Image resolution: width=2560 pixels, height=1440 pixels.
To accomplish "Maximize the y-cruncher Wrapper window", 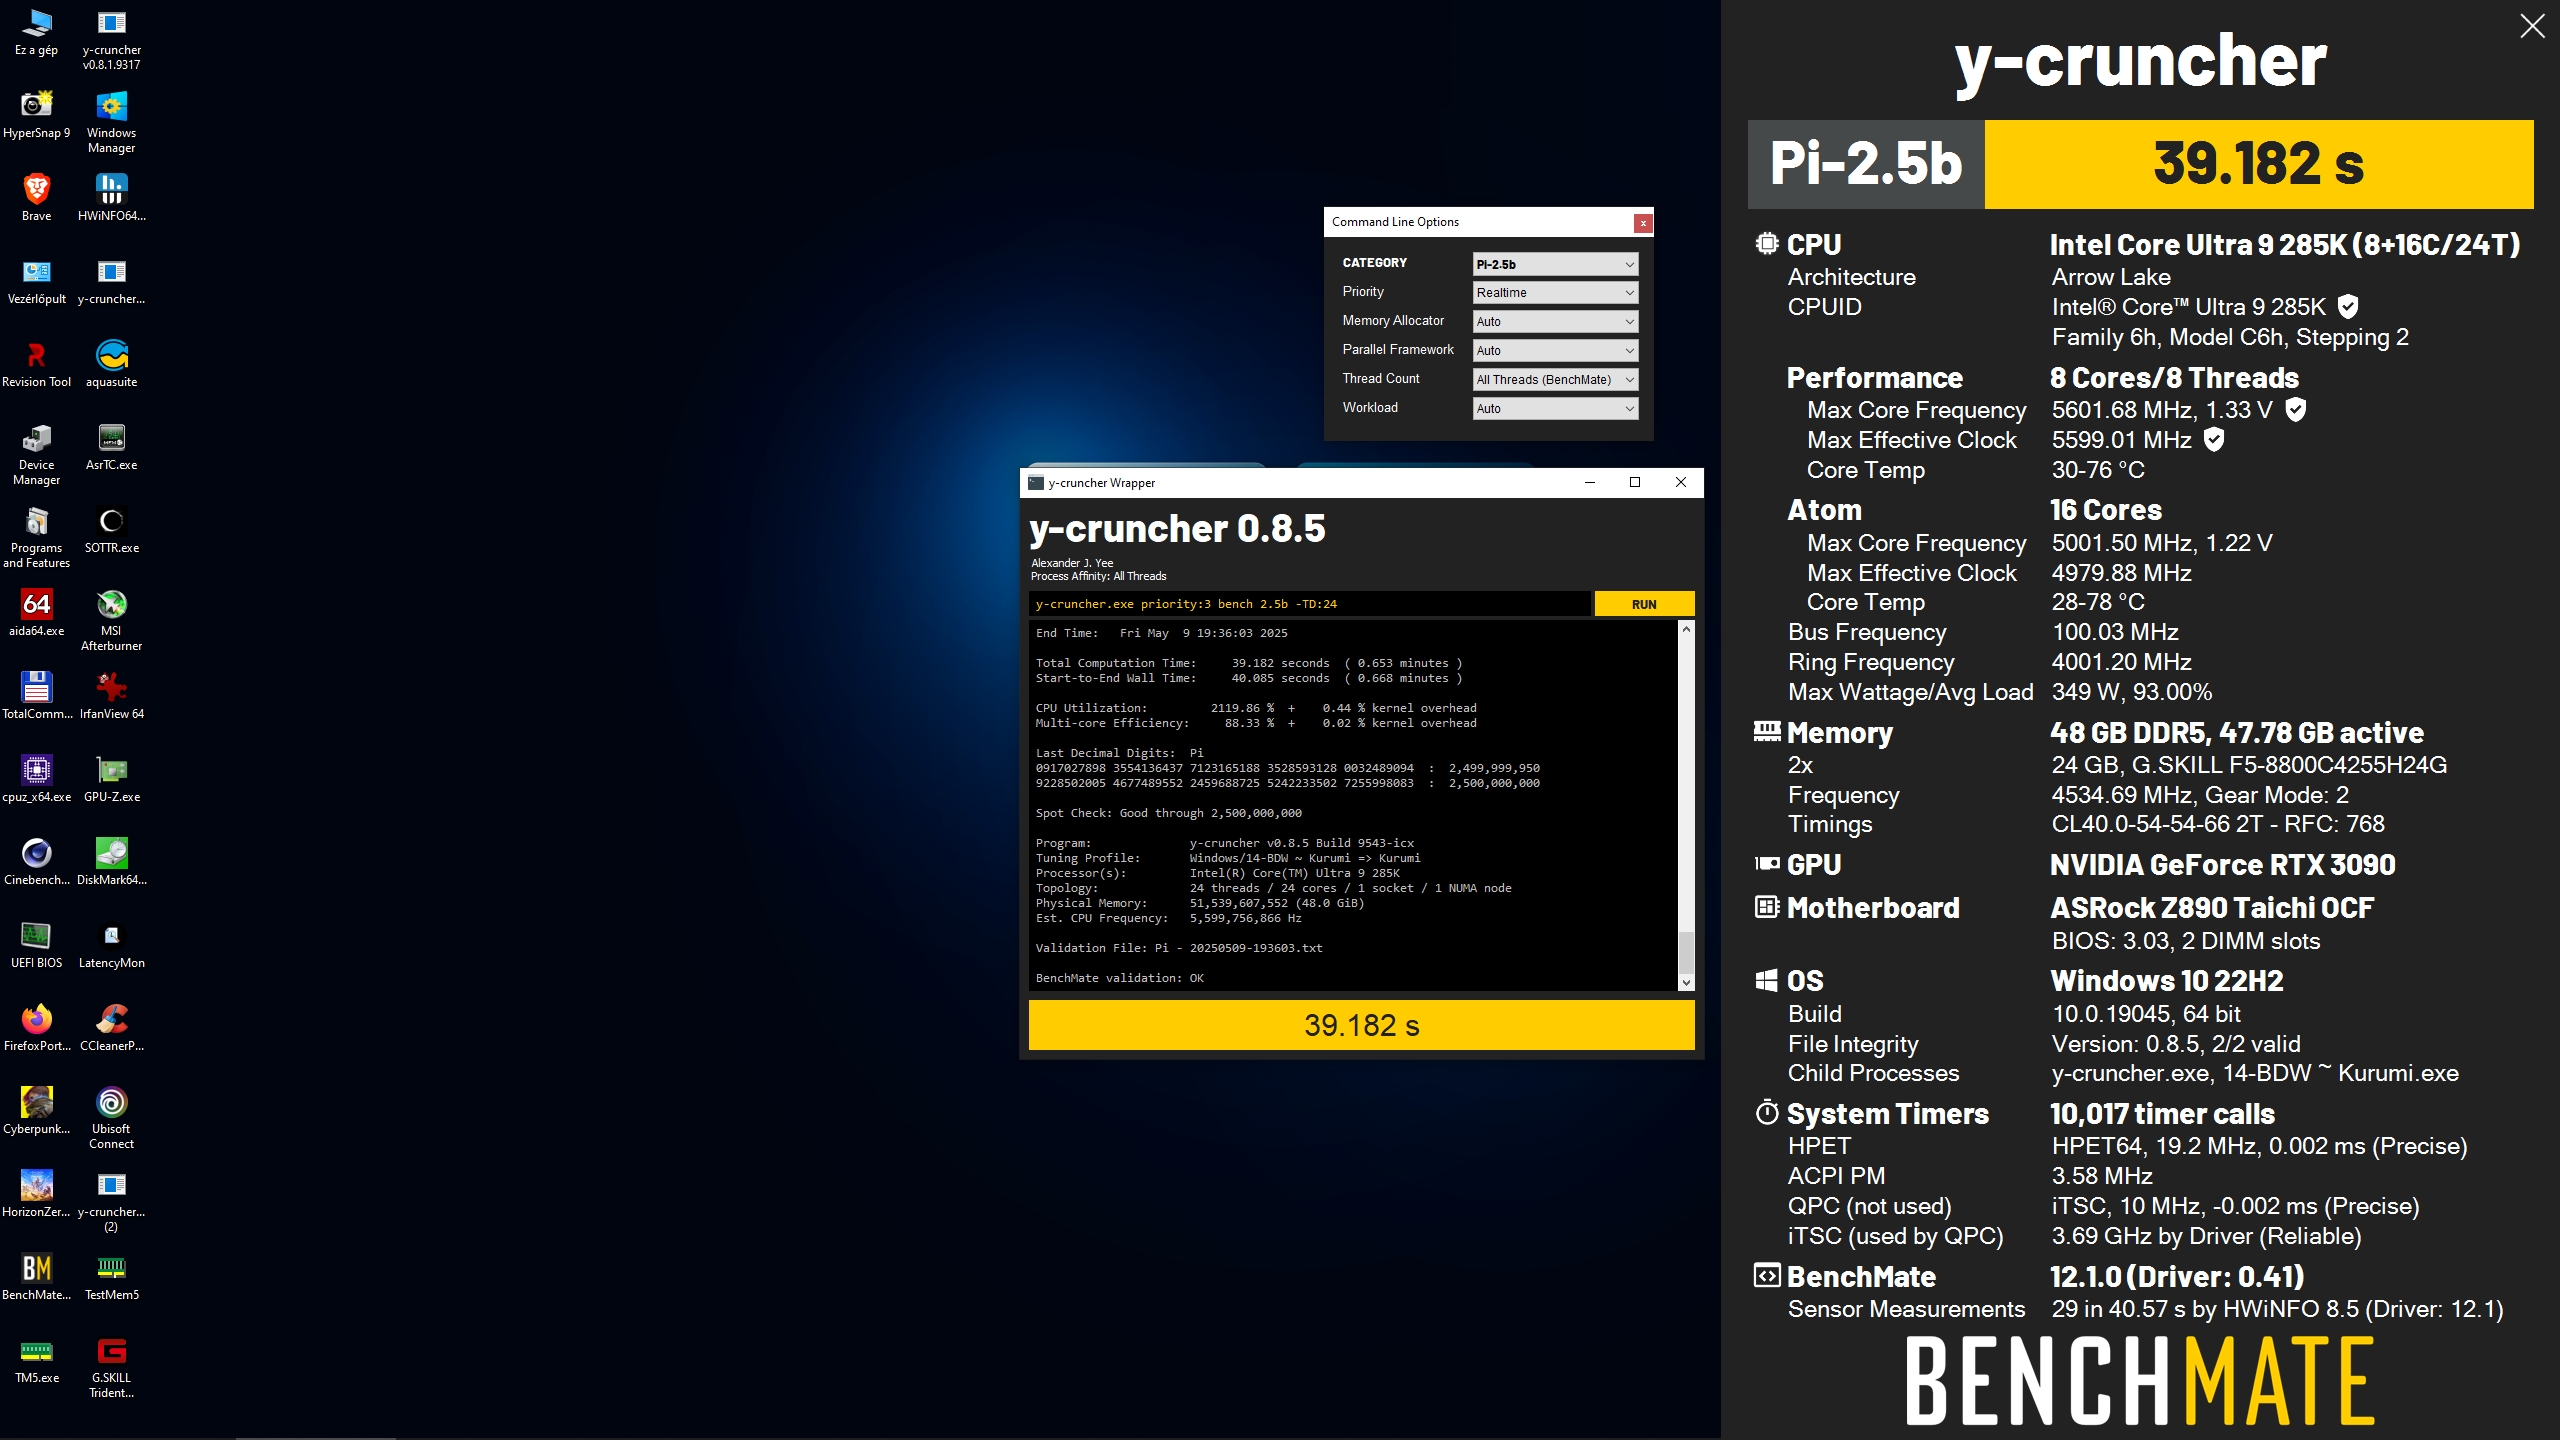I will point(1635,482).
